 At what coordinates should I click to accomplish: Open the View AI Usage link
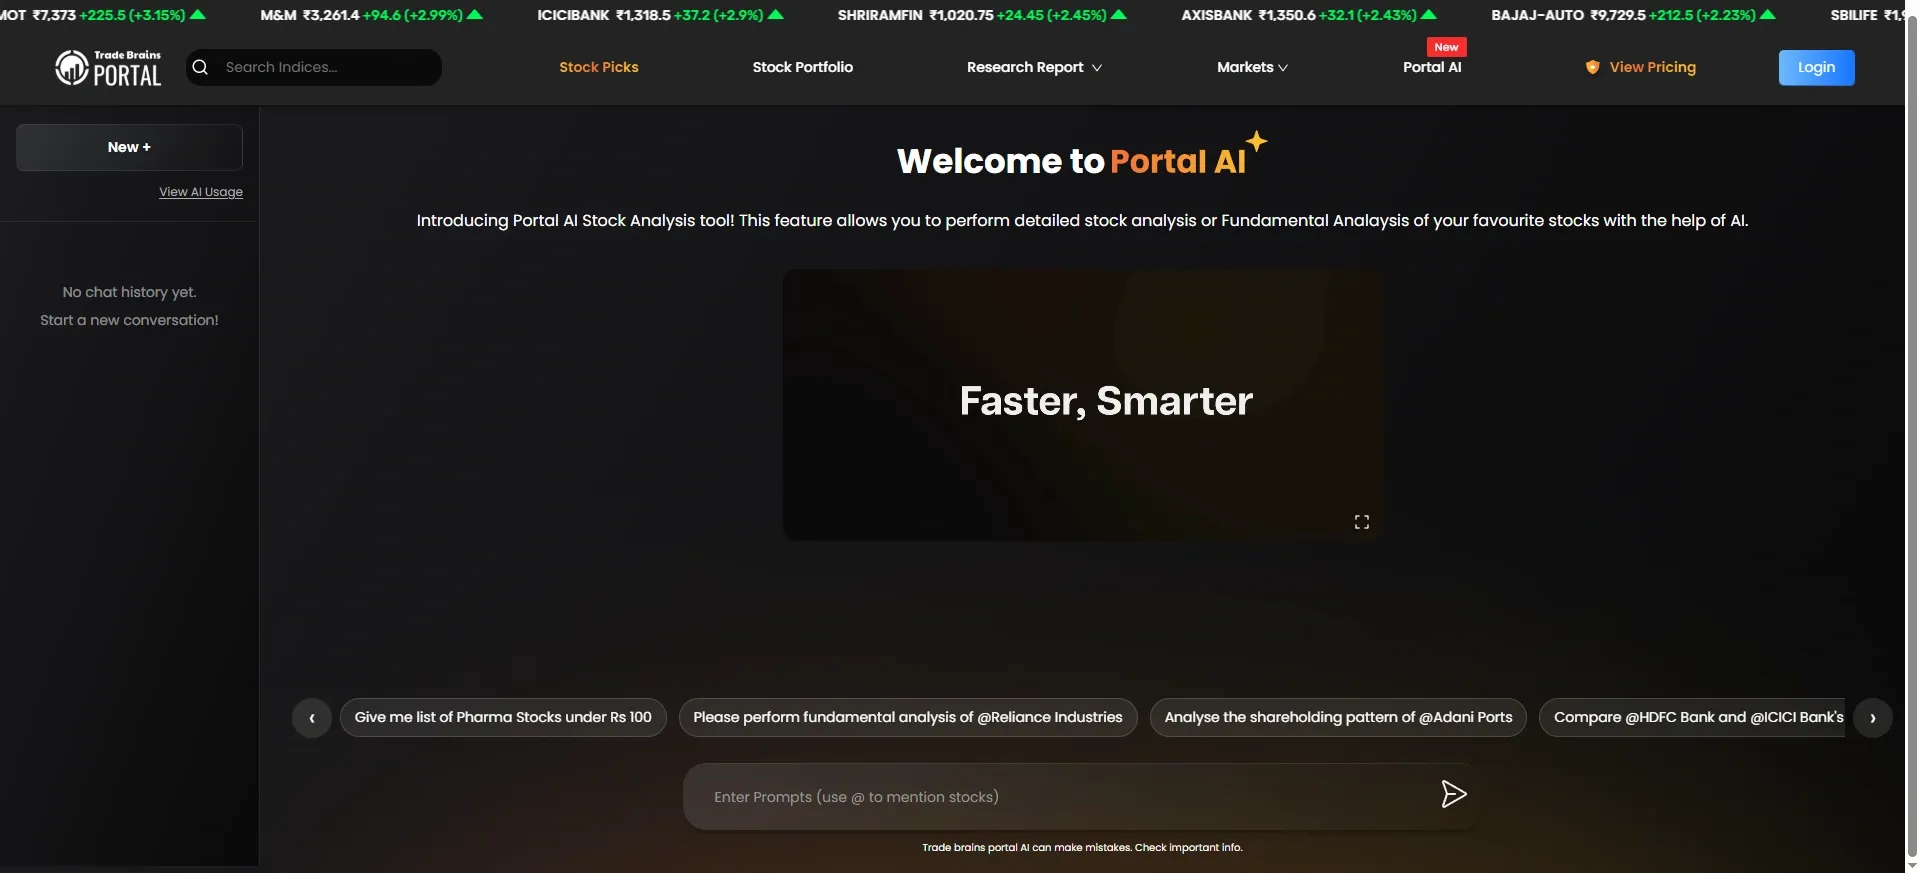[x=201, y=192]
